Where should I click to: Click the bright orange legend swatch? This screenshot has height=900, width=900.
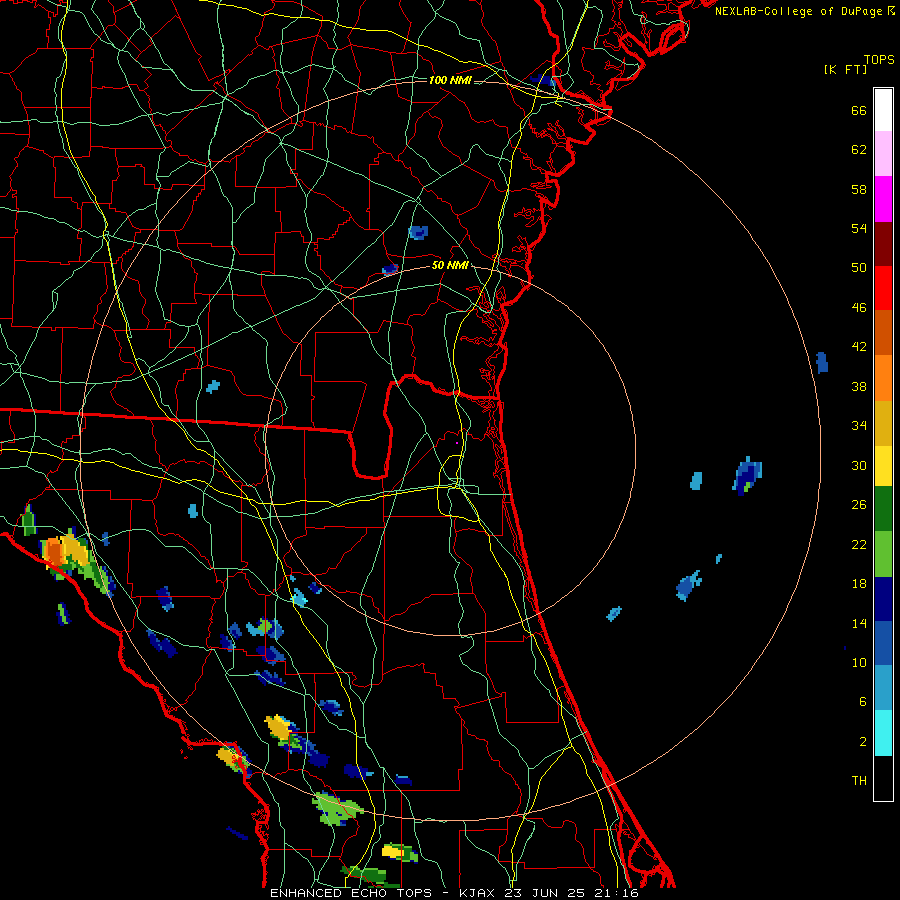tap(883, 378)
